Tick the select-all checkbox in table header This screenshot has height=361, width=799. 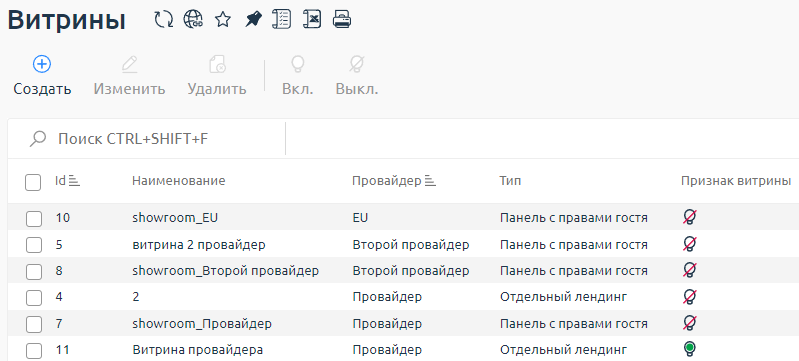33,182
